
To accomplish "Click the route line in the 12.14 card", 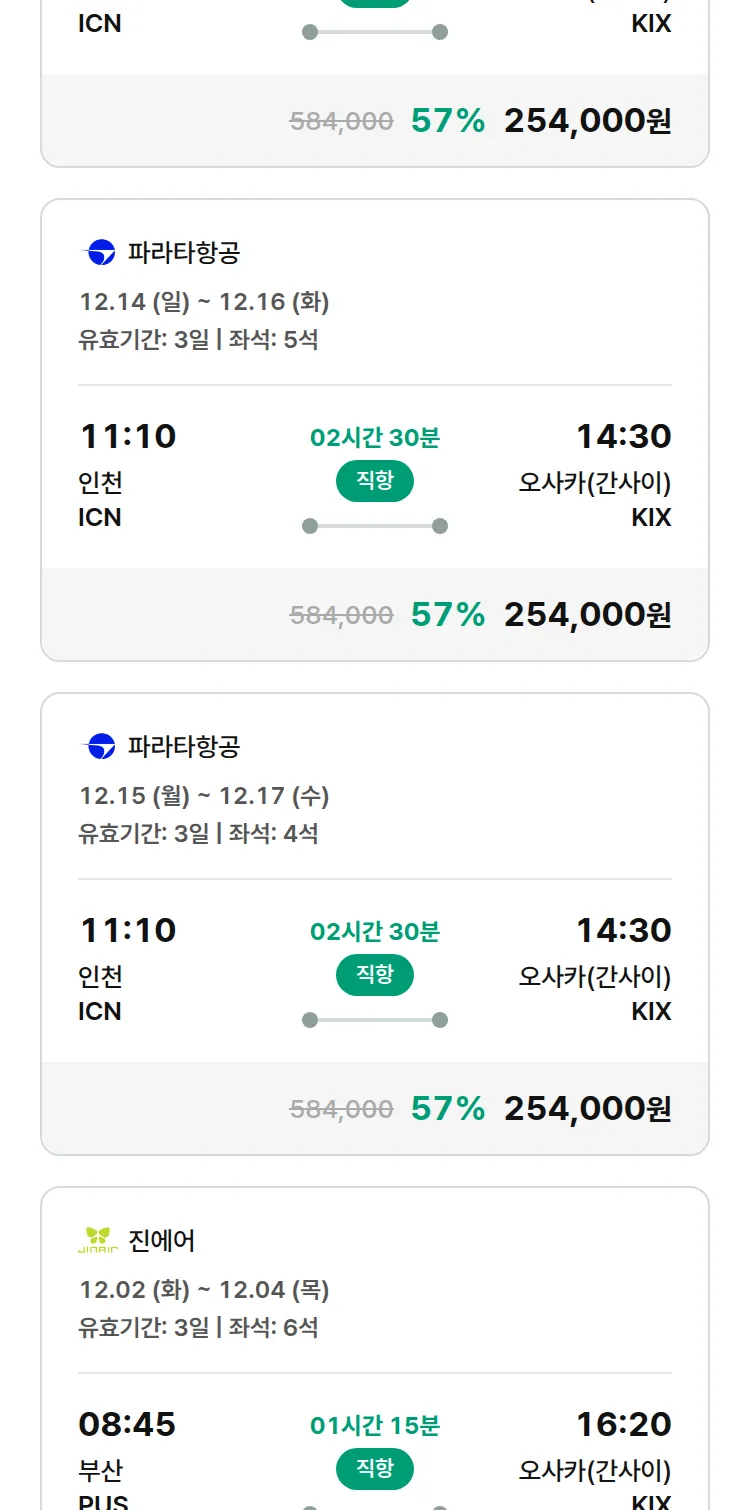I will [375, 526].
